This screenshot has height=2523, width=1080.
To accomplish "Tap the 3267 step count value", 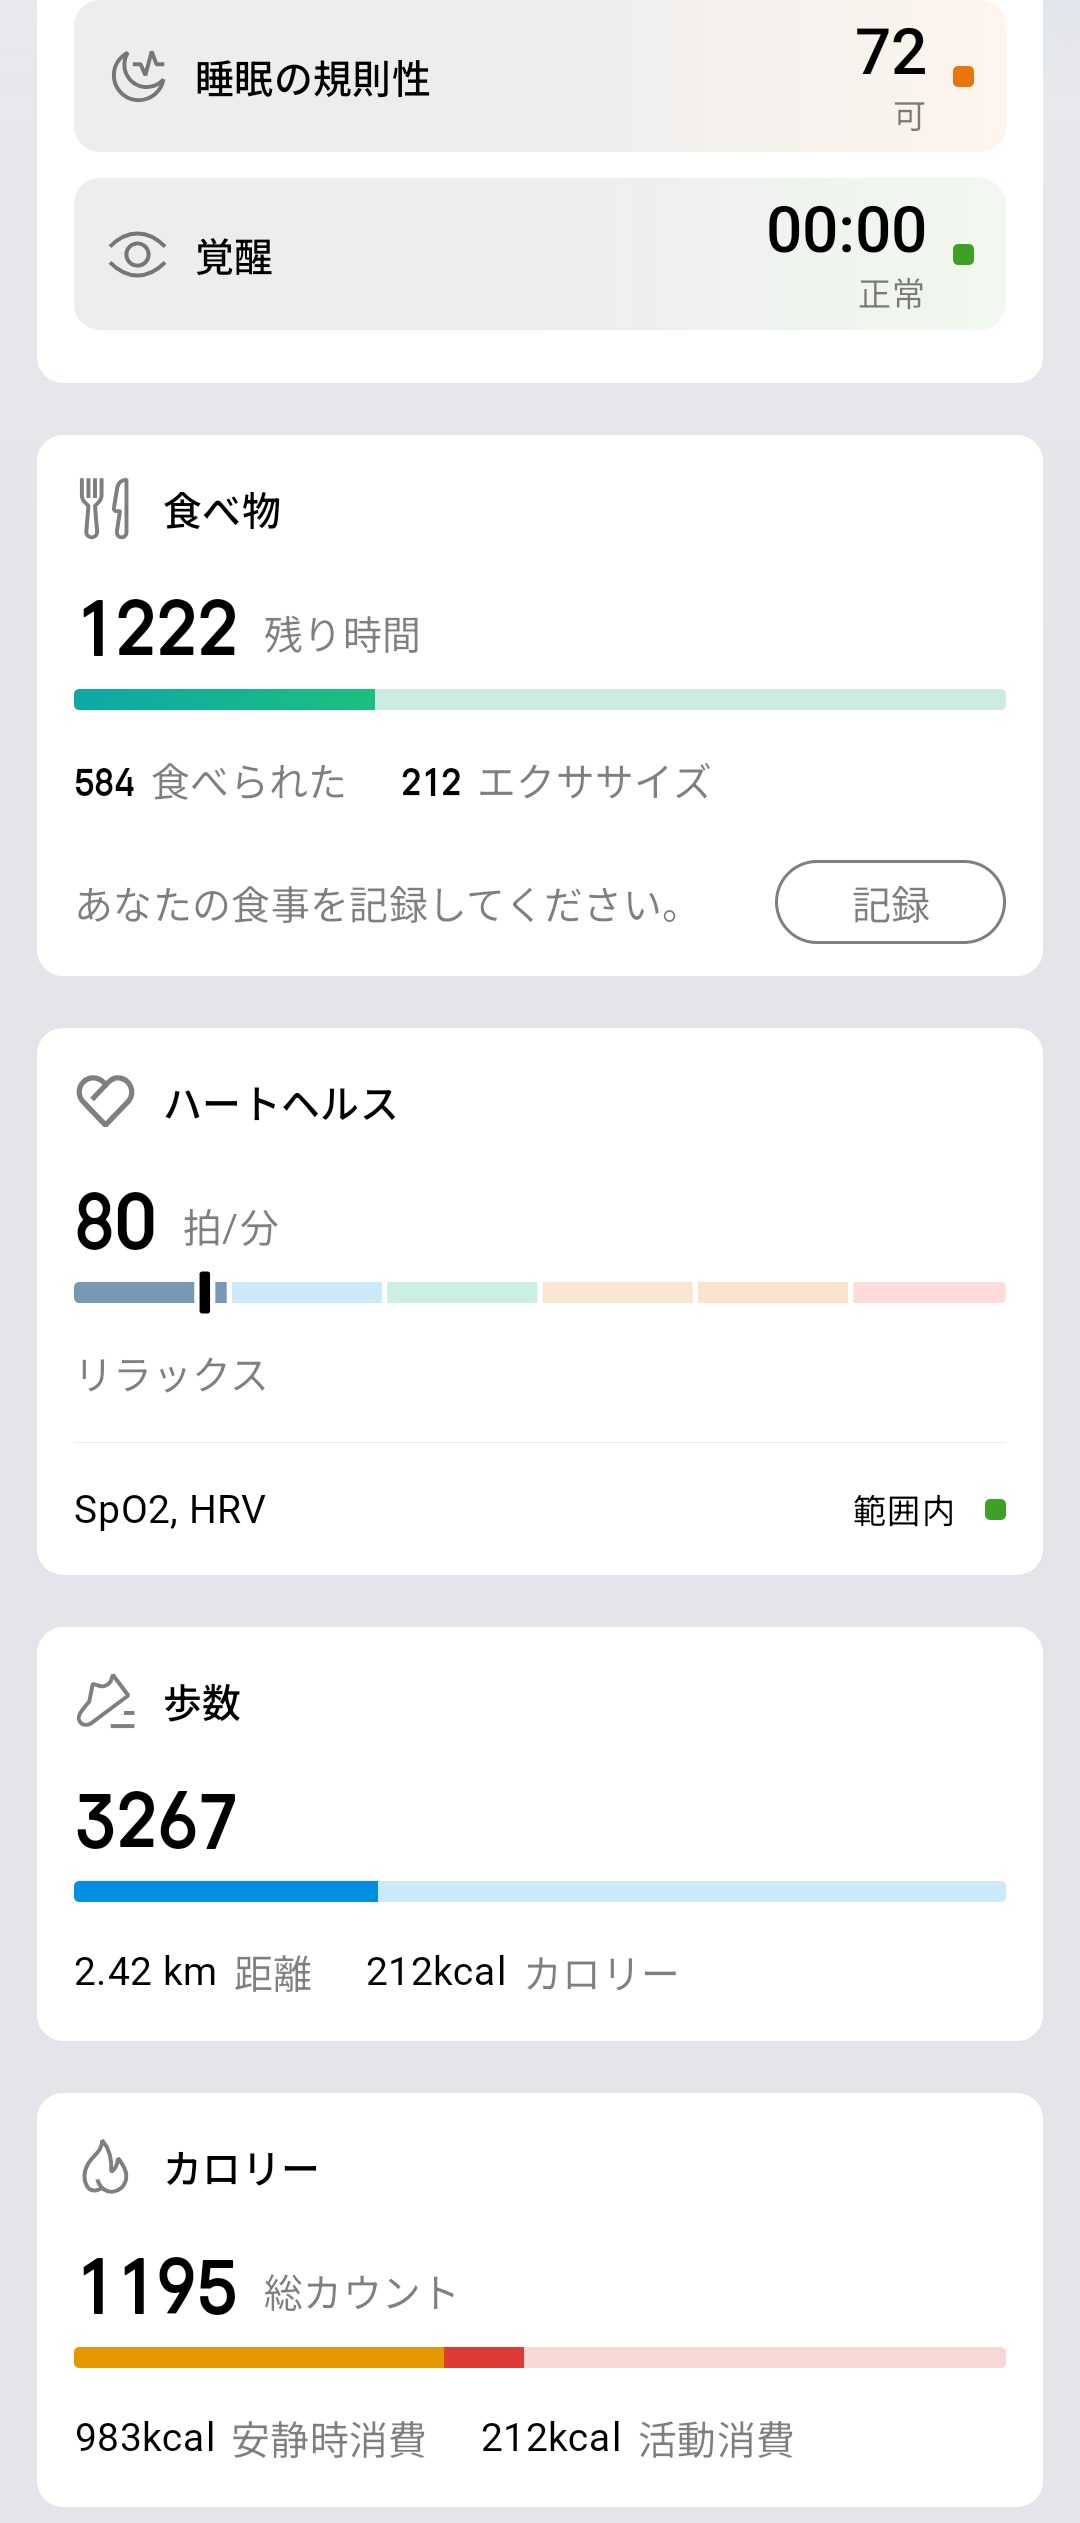I will click(x=157, y=1821).
